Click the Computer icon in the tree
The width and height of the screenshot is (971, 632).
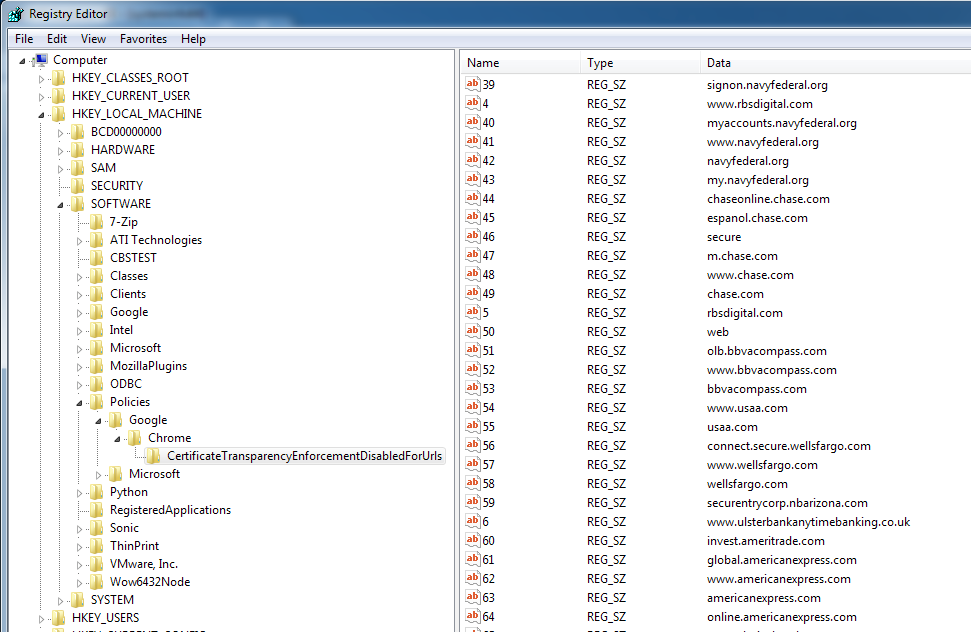coord(41,60)
